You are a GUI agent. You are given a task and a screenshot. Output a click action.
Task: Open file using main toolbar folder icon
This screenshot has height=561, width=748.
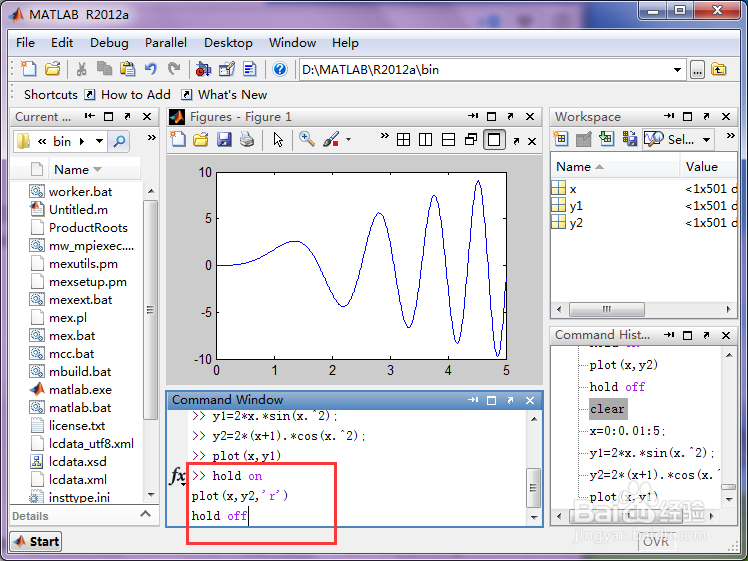52,70
